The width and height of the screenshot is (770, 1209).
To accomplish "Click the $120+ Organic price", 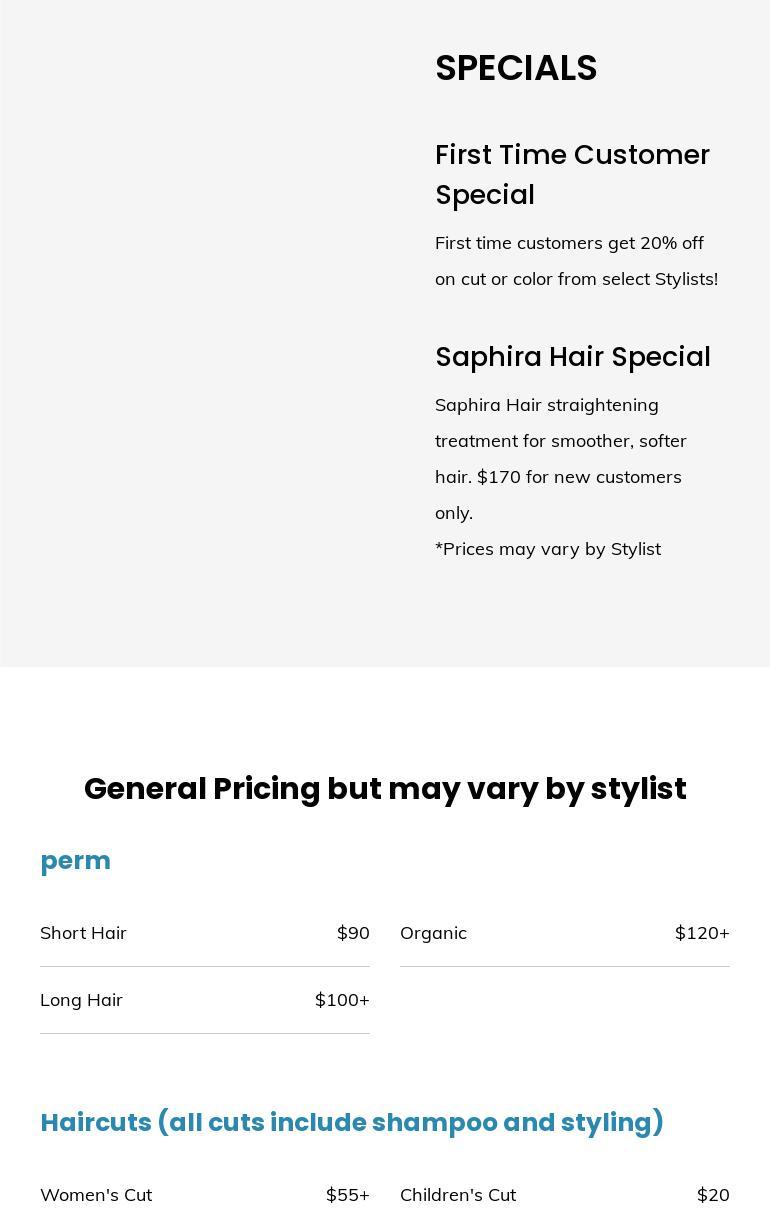I will pyautogui.click(x=702, y=933).
